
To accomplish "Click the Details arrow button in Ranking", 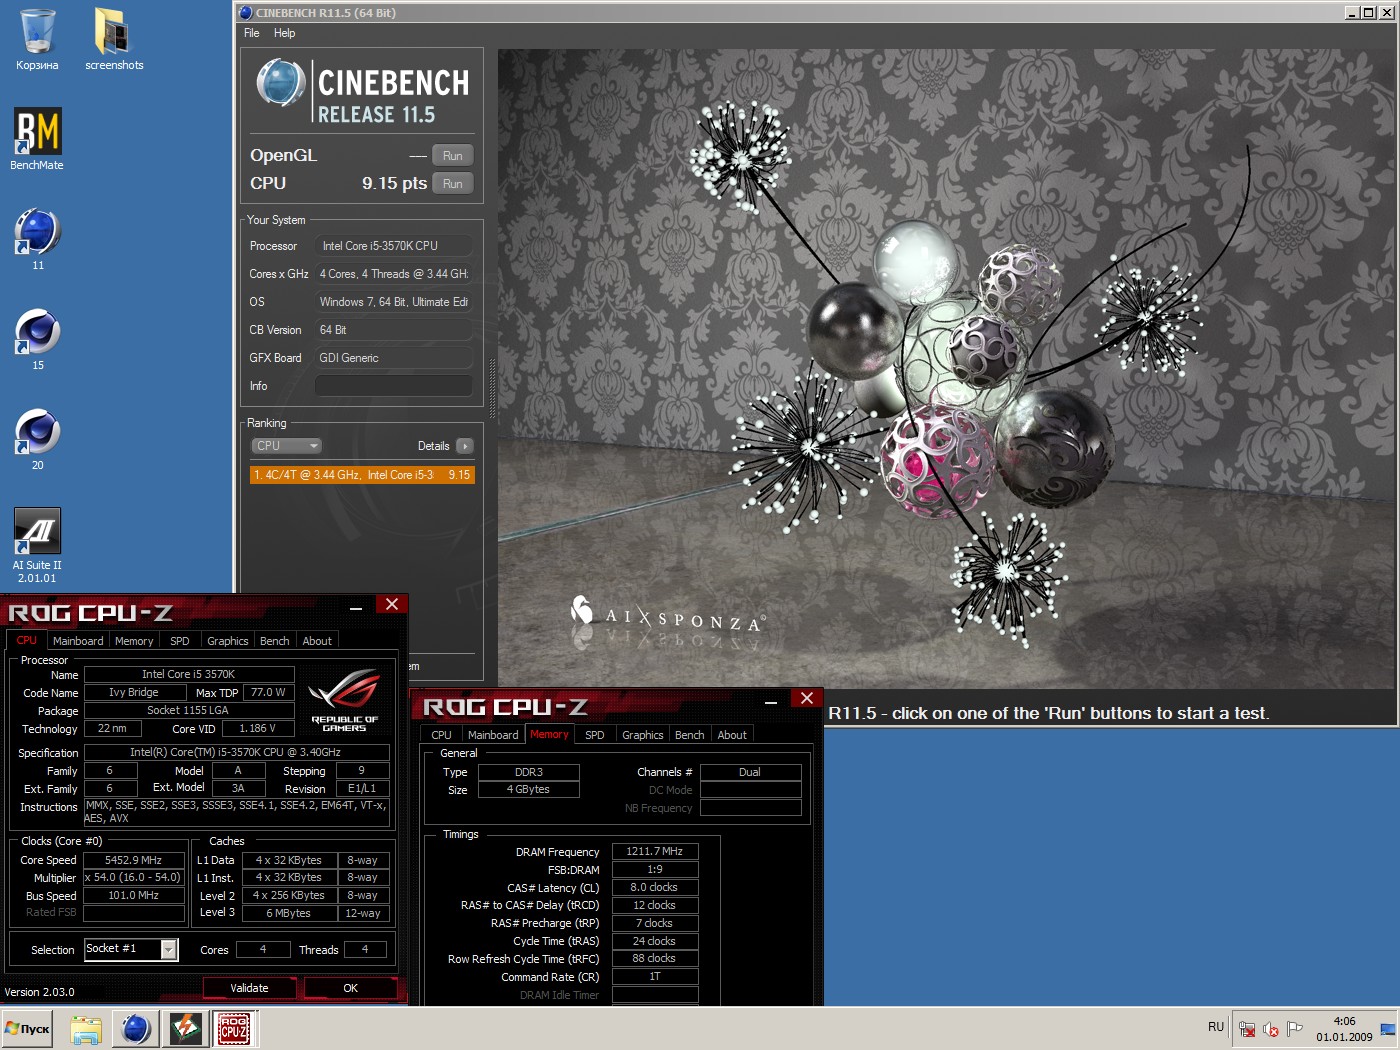I will point(465,446).
